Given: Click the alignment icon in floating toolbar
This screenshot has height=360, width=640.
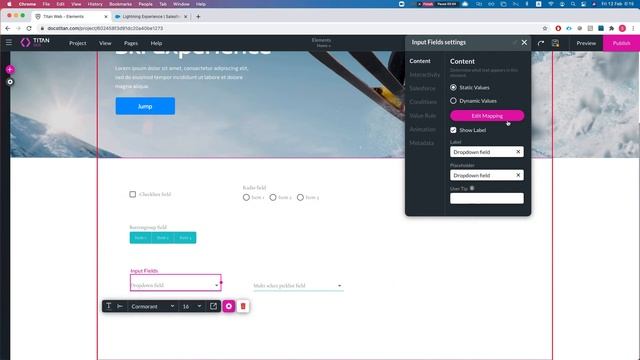Looking at the screenshot, I should [120, 306].
